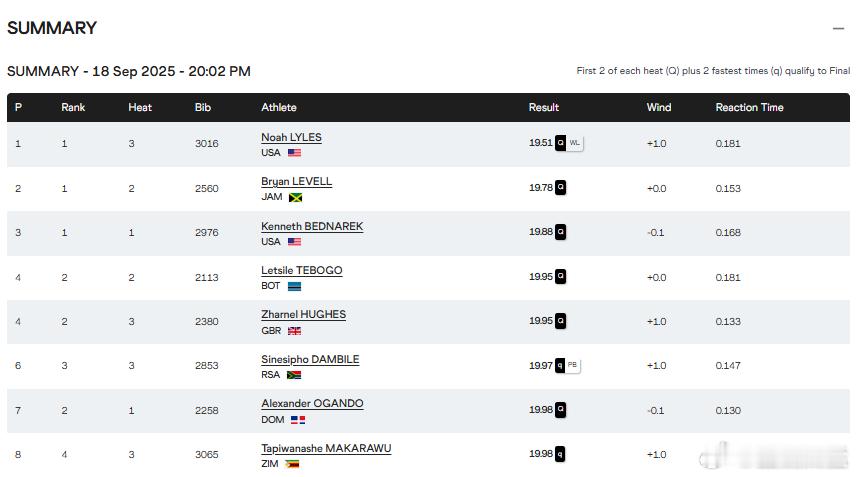Click the Dominican Republic flag under Alexander OGANDO
857x477 pixels.
pos(298,420)
